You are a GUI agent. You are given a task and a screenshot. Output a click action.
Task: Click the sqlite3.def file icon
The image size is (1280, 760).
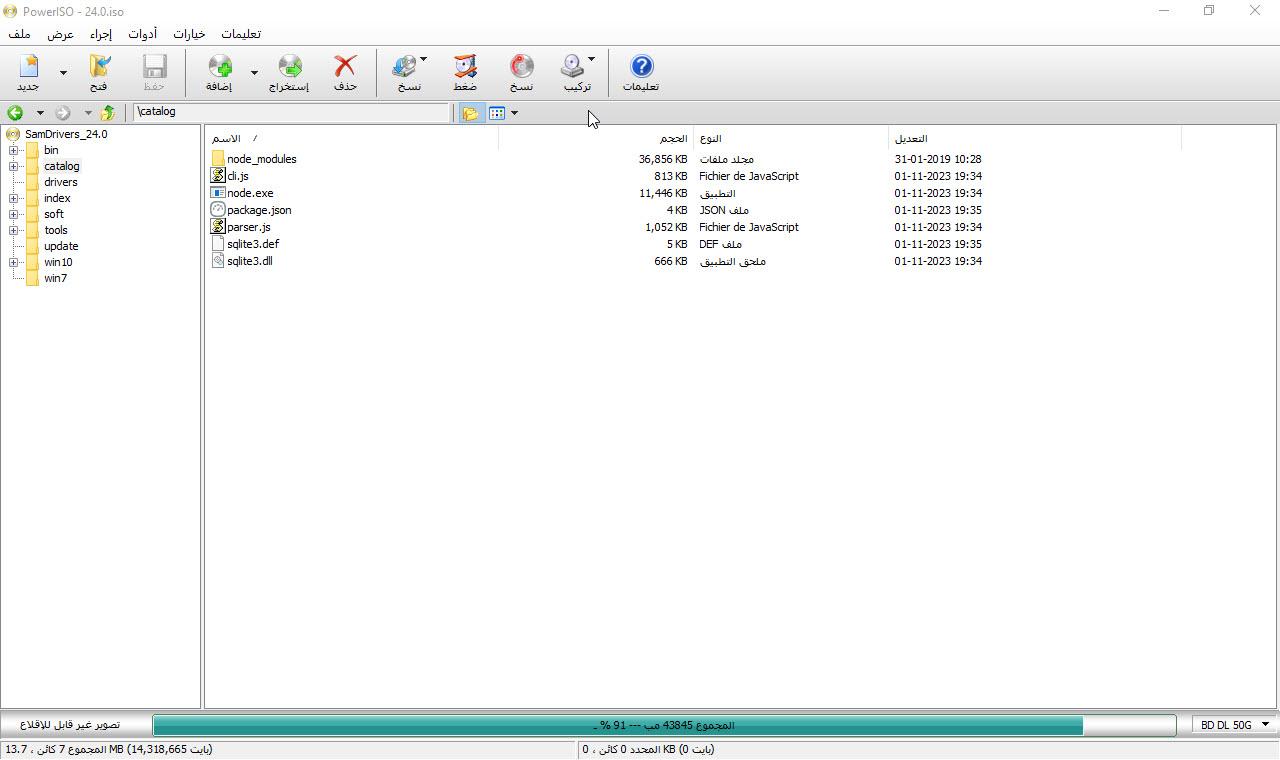(x=218, y=244)
